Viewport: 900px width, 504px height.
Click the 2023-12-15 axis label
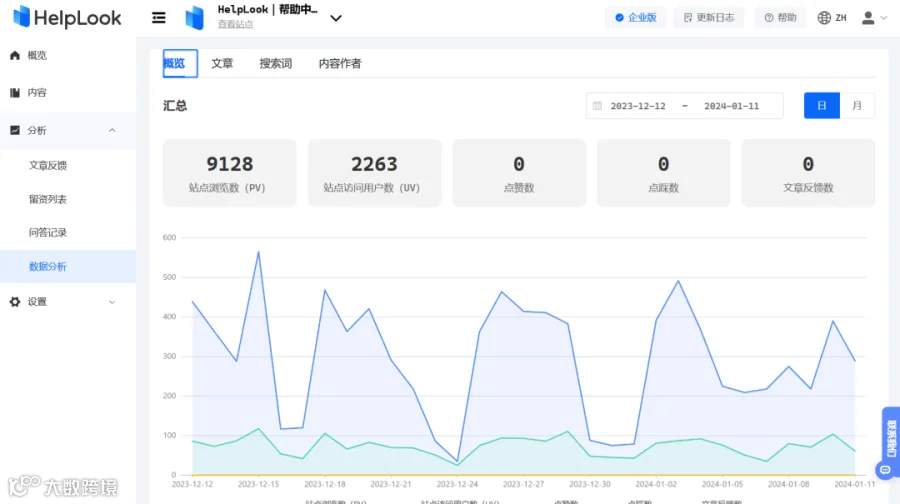(258, 484)
